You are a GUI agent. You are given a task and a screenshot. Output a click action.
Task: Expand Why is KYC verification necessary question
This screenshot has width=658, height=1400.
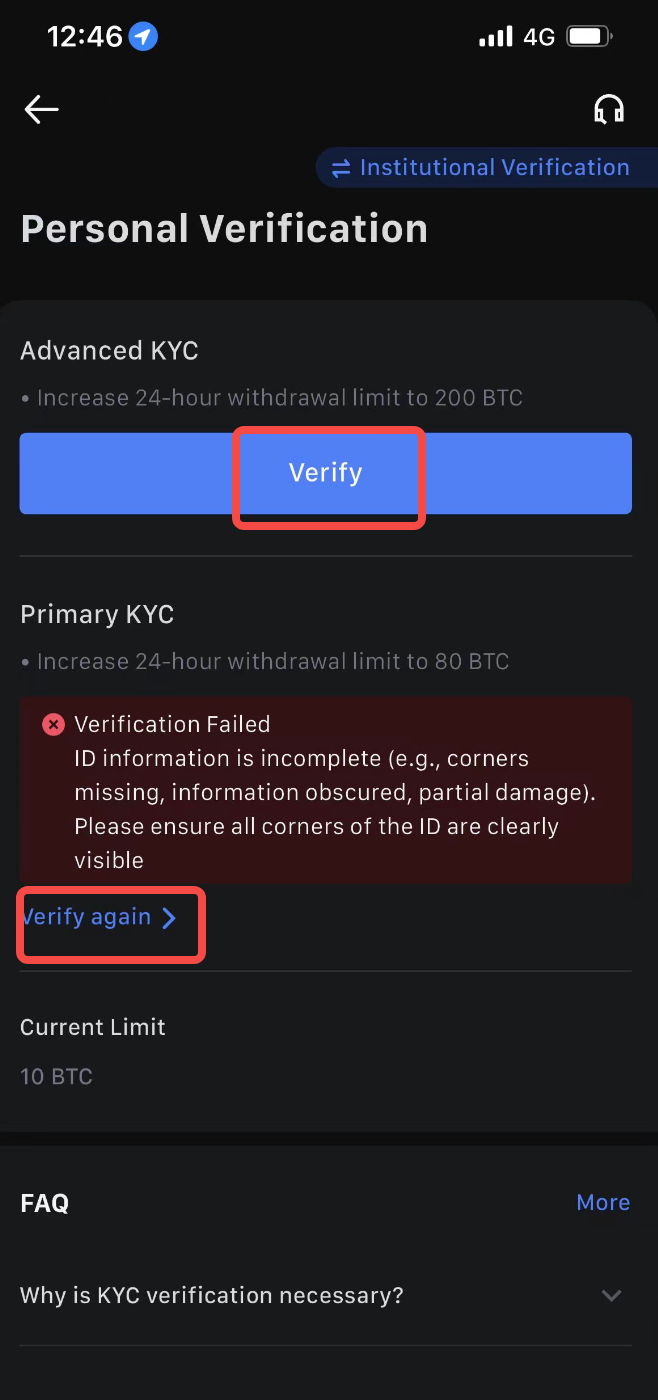(x=326, y=1296)
